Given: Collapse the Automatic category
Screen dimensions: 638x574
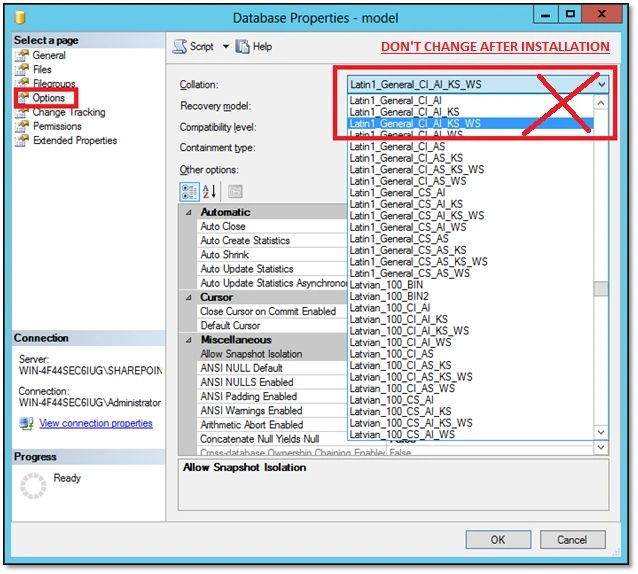Looking at the screenshot, I should [x=188, y=212].
